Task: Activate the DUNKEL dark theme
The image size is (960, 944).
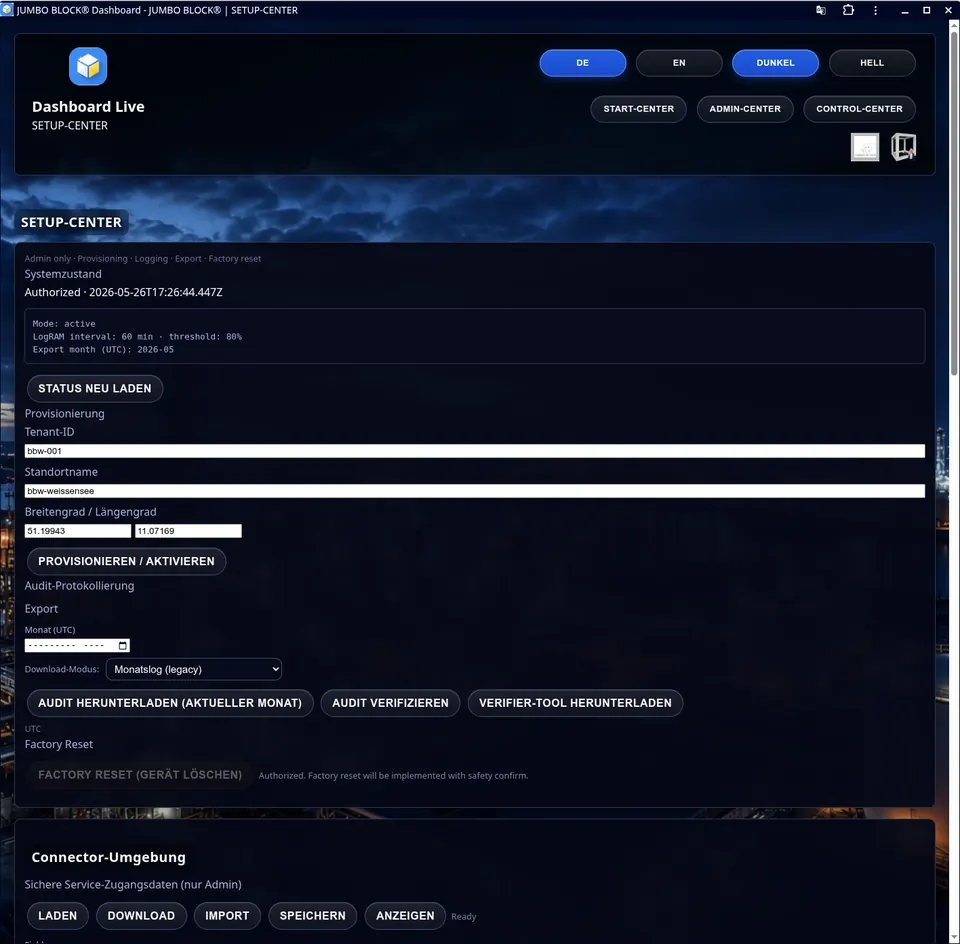Action: click(775, 63)
